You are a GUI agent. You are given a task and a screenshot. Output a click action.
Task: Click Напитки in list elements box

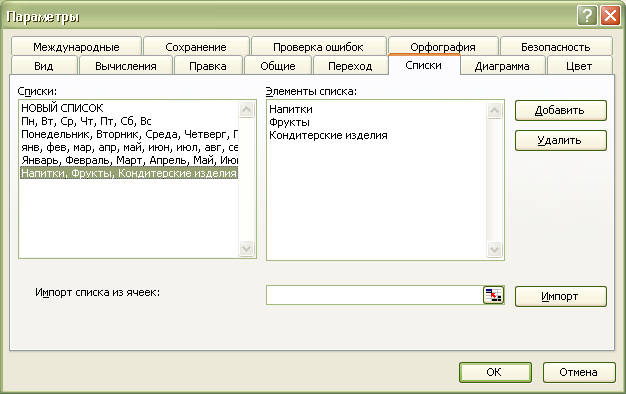(291, 109)
